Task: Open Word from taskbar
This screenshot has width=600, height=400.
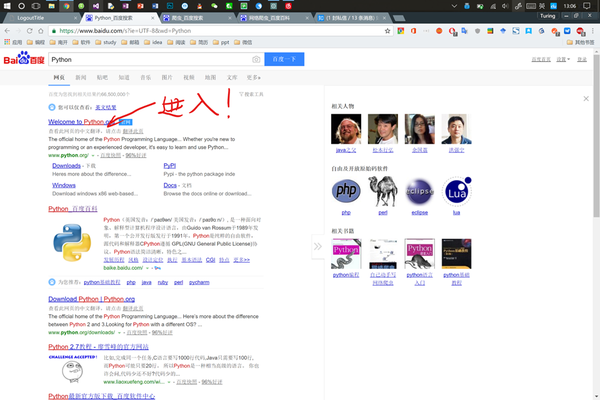Action: [155, 6]
